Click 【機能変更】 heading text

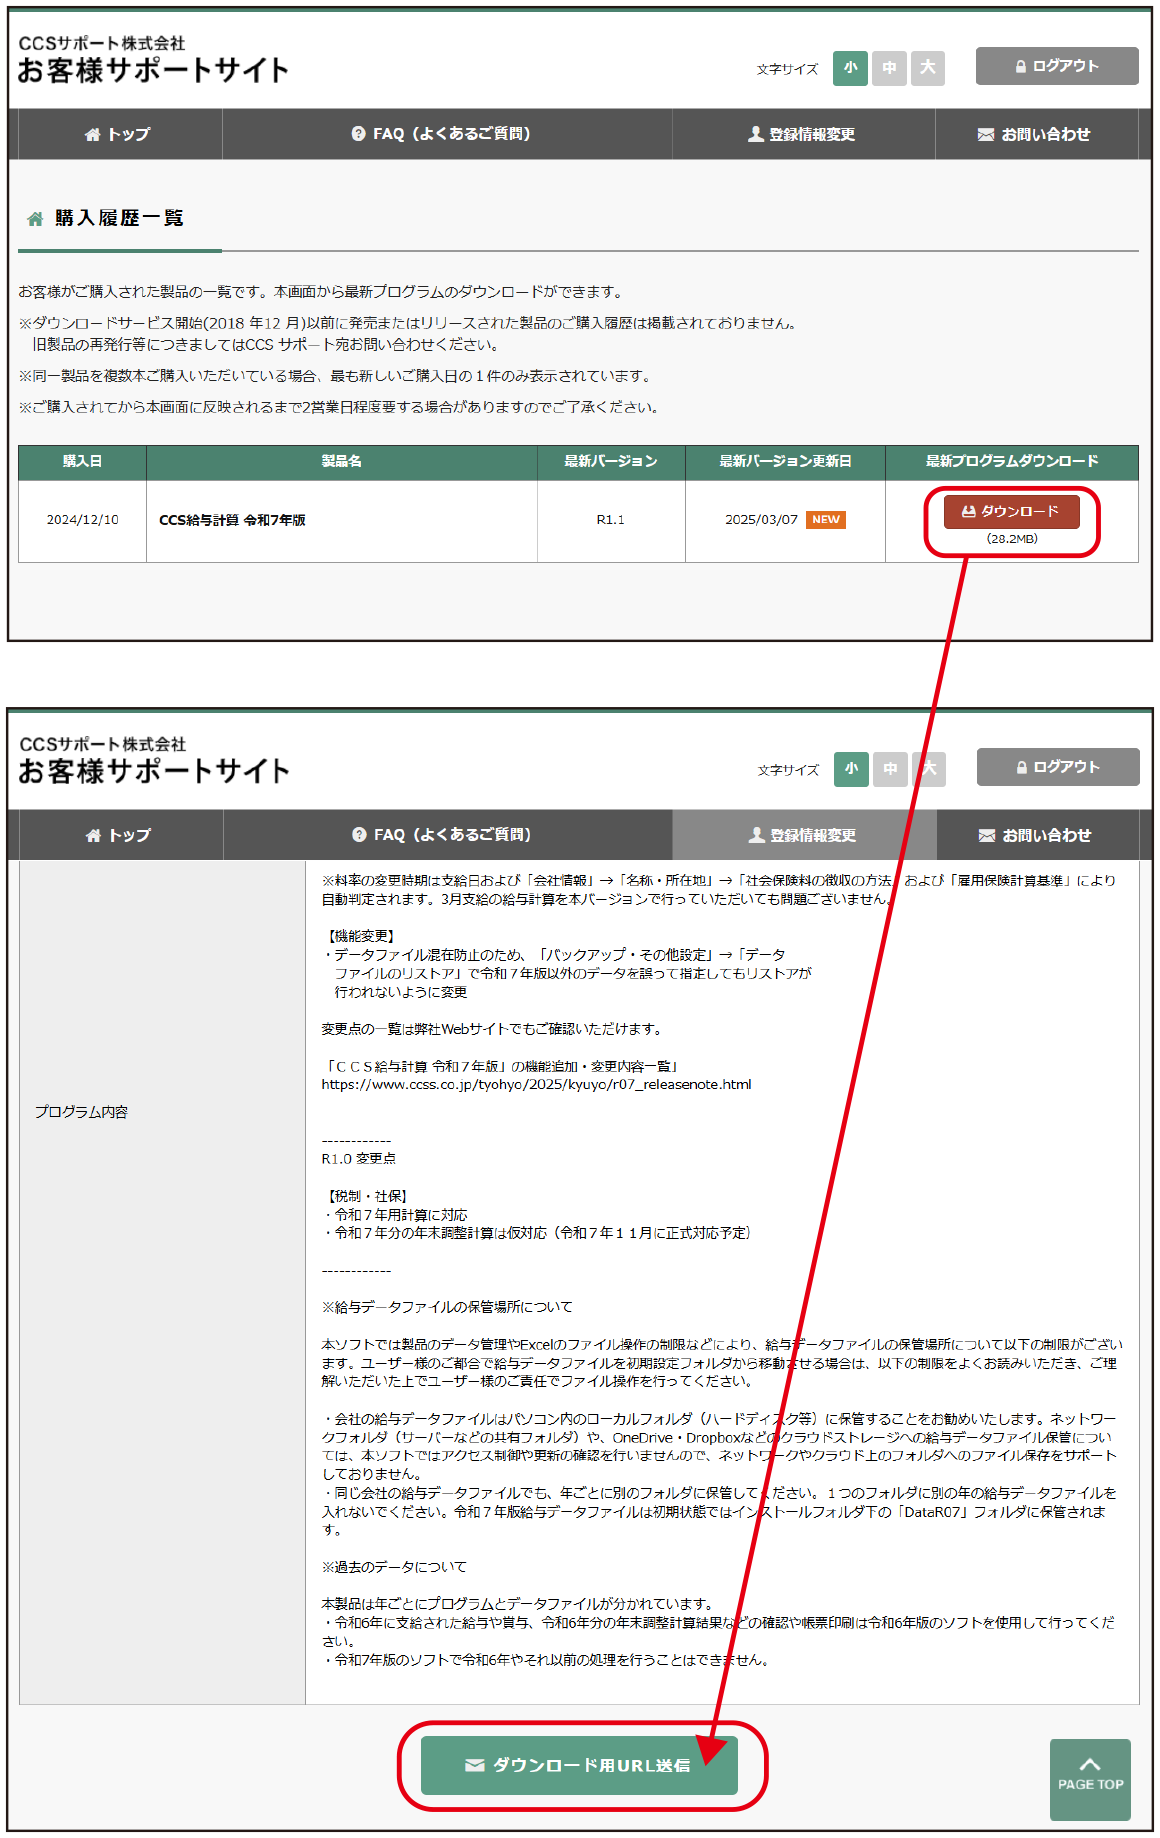[361, 936]
